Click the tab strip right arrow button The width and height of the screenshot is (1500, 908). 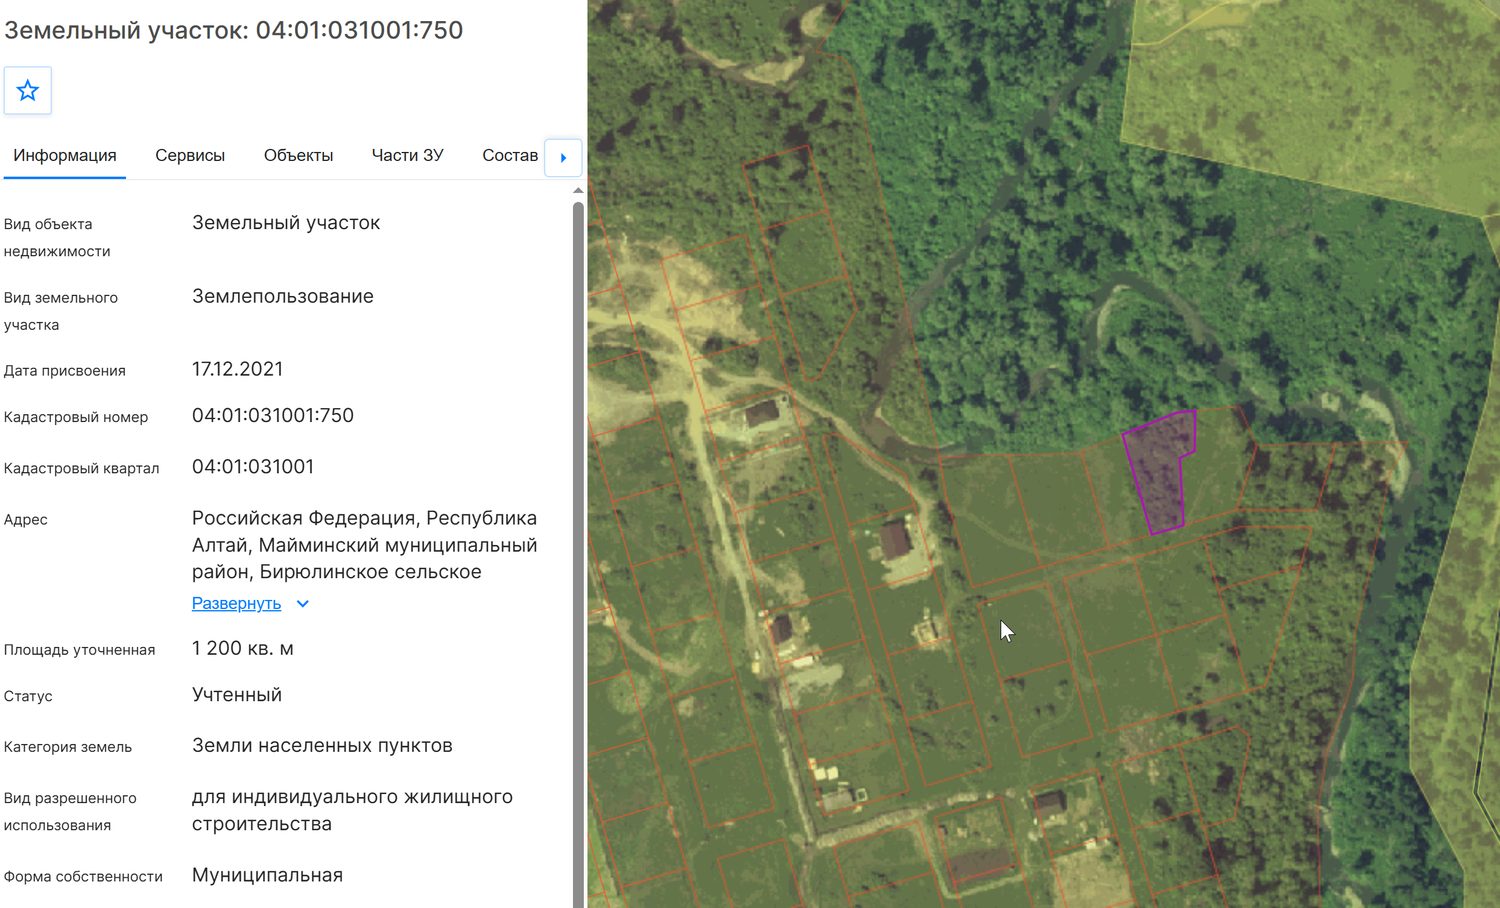point(563,157)
